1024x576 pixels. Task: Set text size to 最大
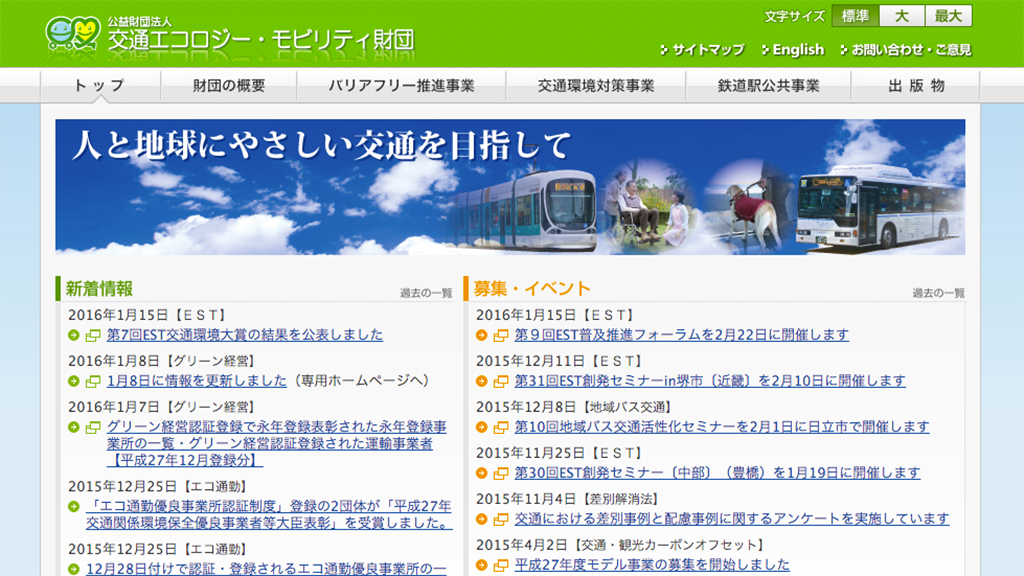coord(948,16)
